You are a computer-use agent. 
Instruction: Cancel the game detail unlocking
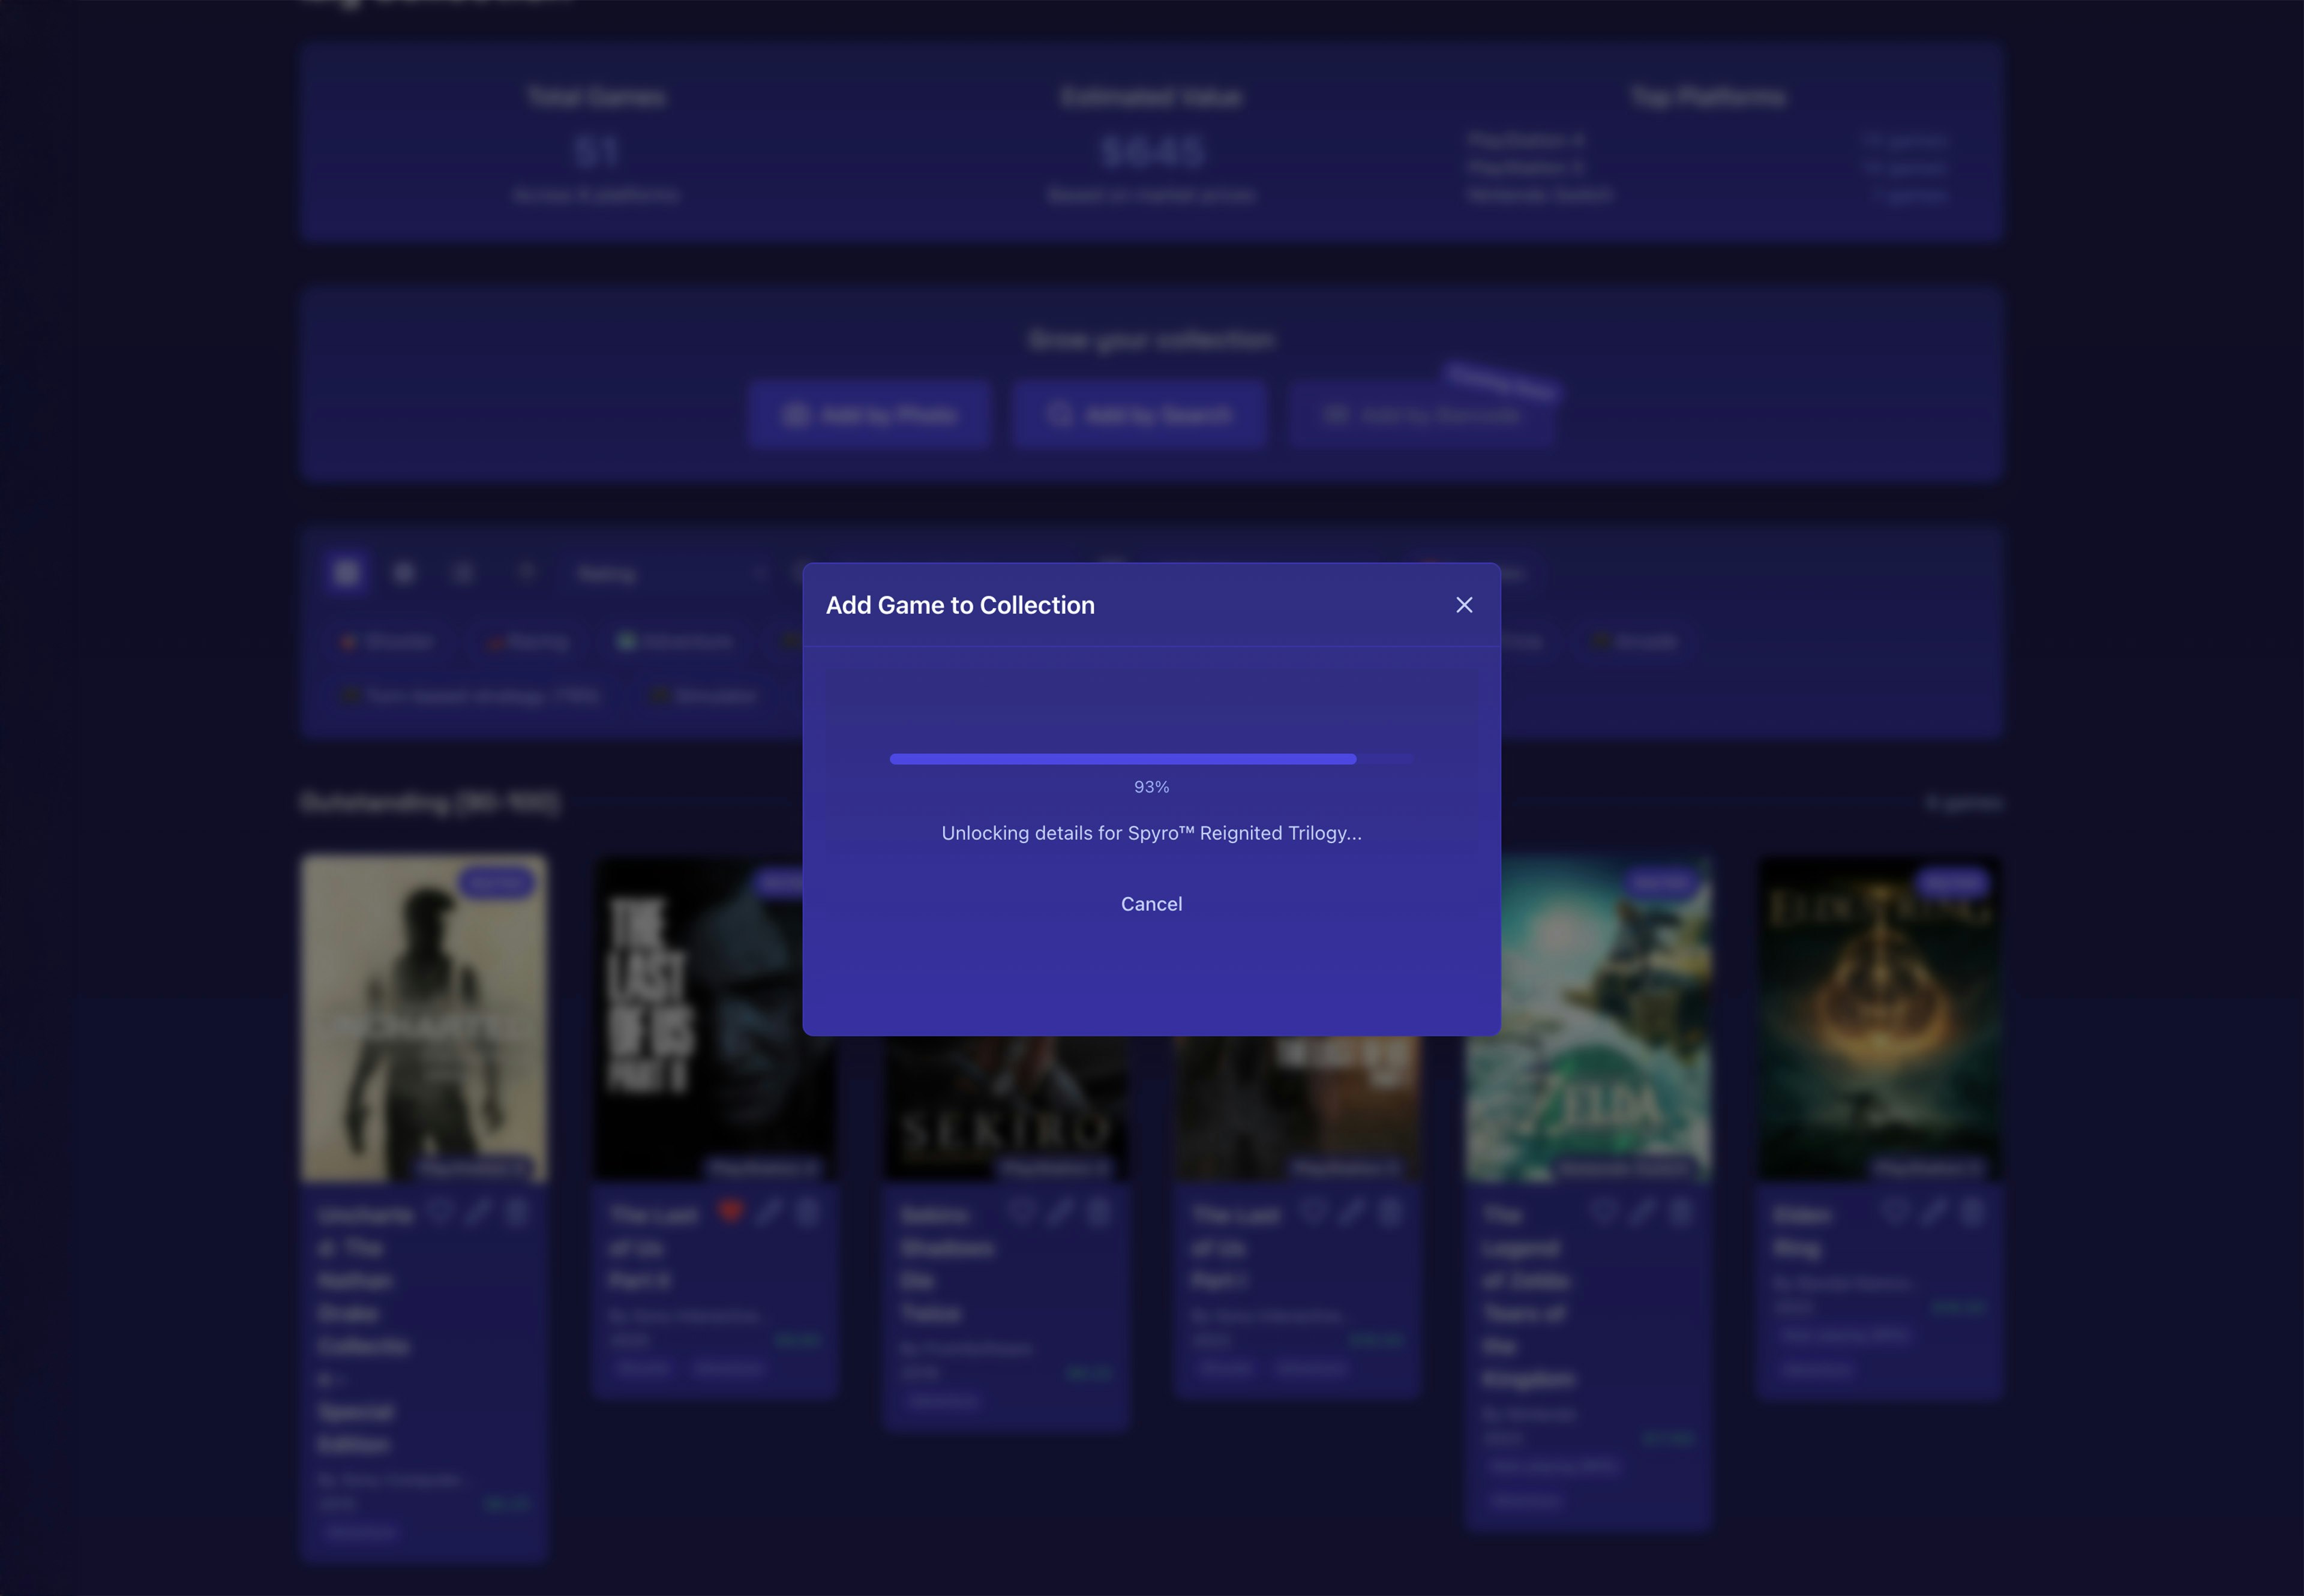1151,904
